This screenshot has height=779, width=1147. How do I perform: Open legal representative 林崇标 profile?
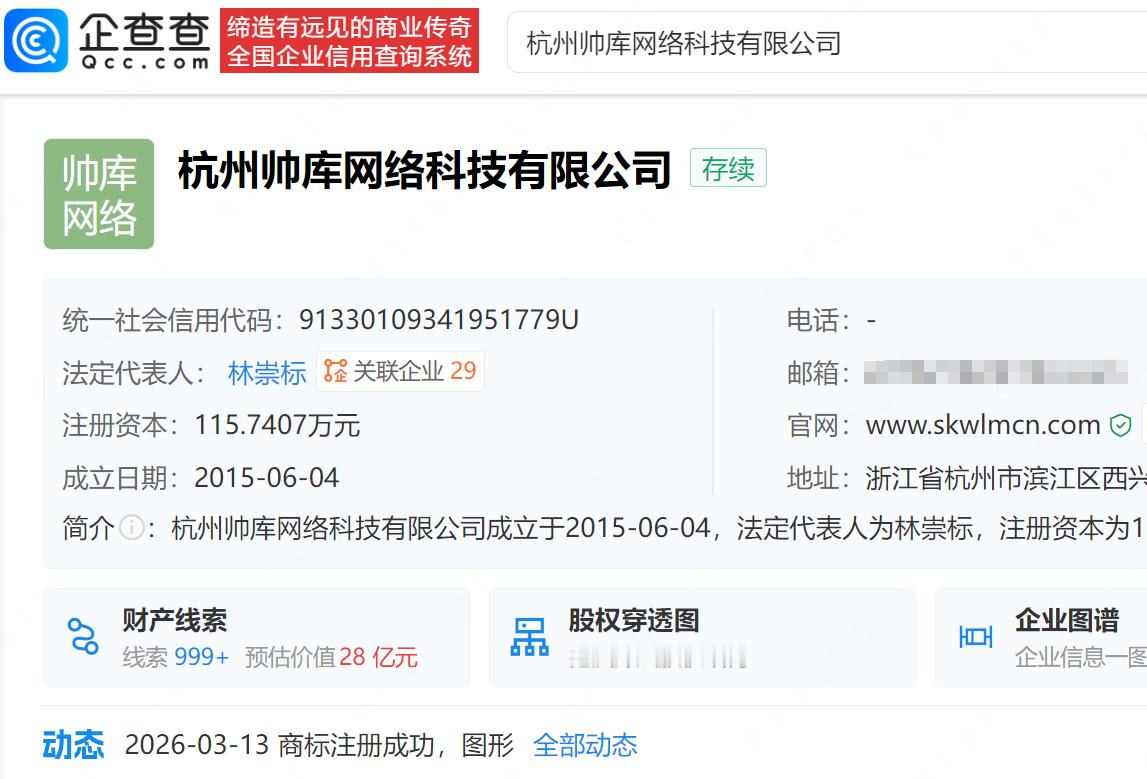(267, 373)
